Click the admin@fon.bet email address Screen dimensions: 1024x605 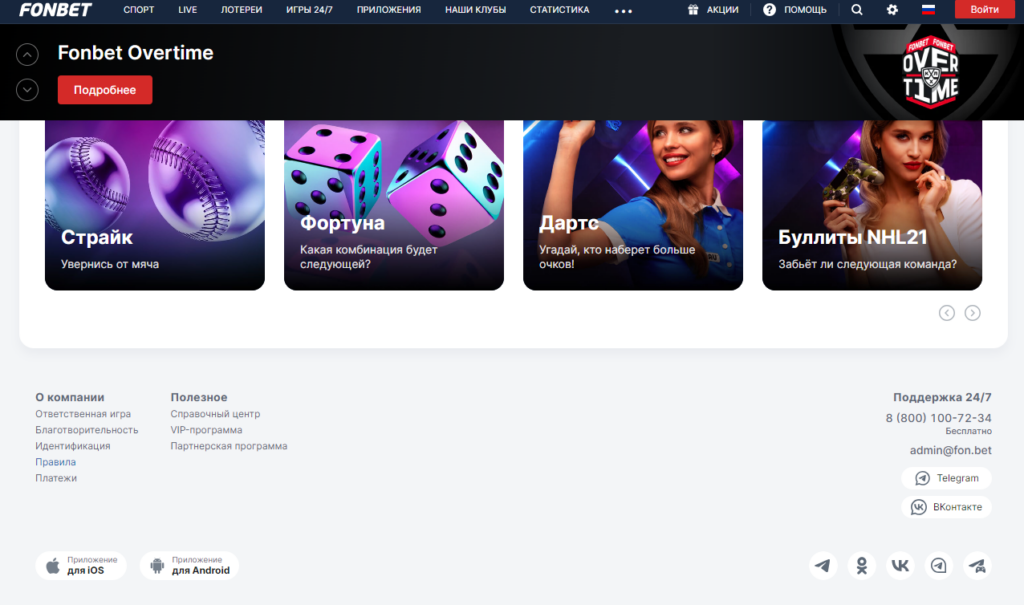(x=950, y=450)
